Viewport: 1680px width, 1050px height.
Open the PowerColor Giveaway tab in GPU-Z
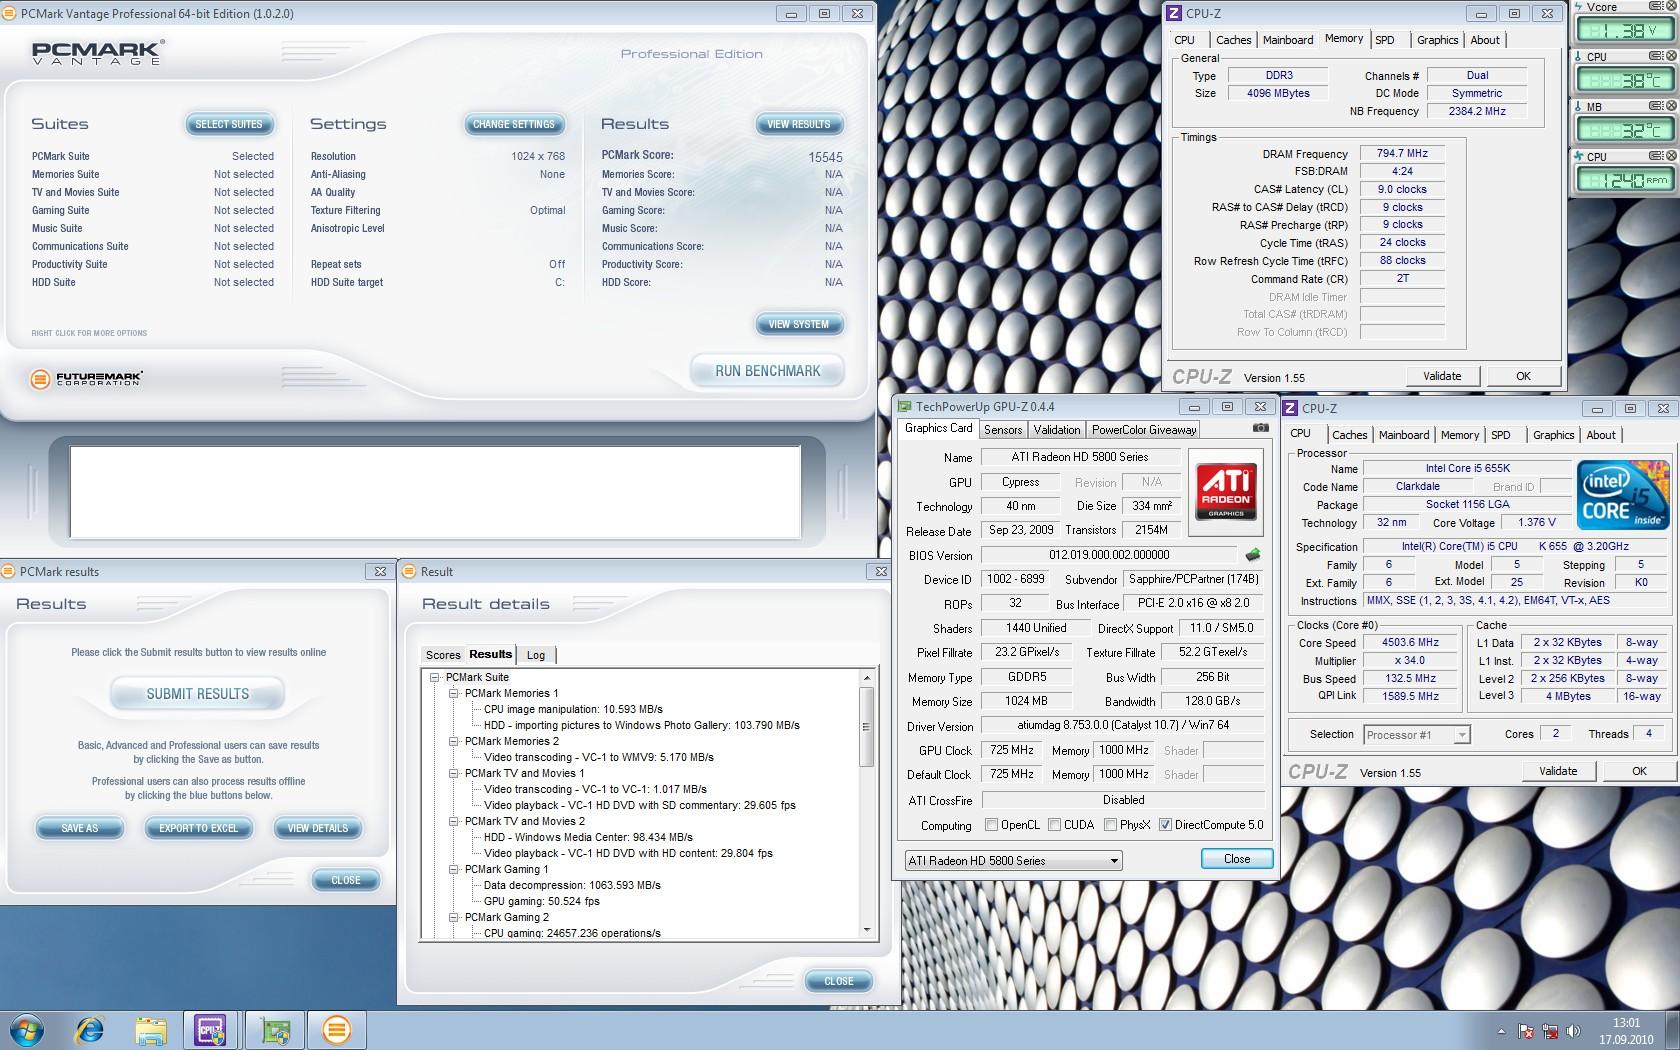pos(1144,430)
